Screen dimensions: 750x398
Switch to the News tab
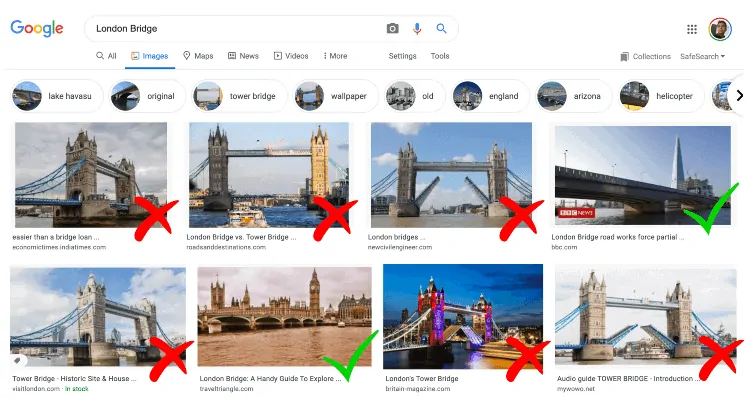(243, 56)
